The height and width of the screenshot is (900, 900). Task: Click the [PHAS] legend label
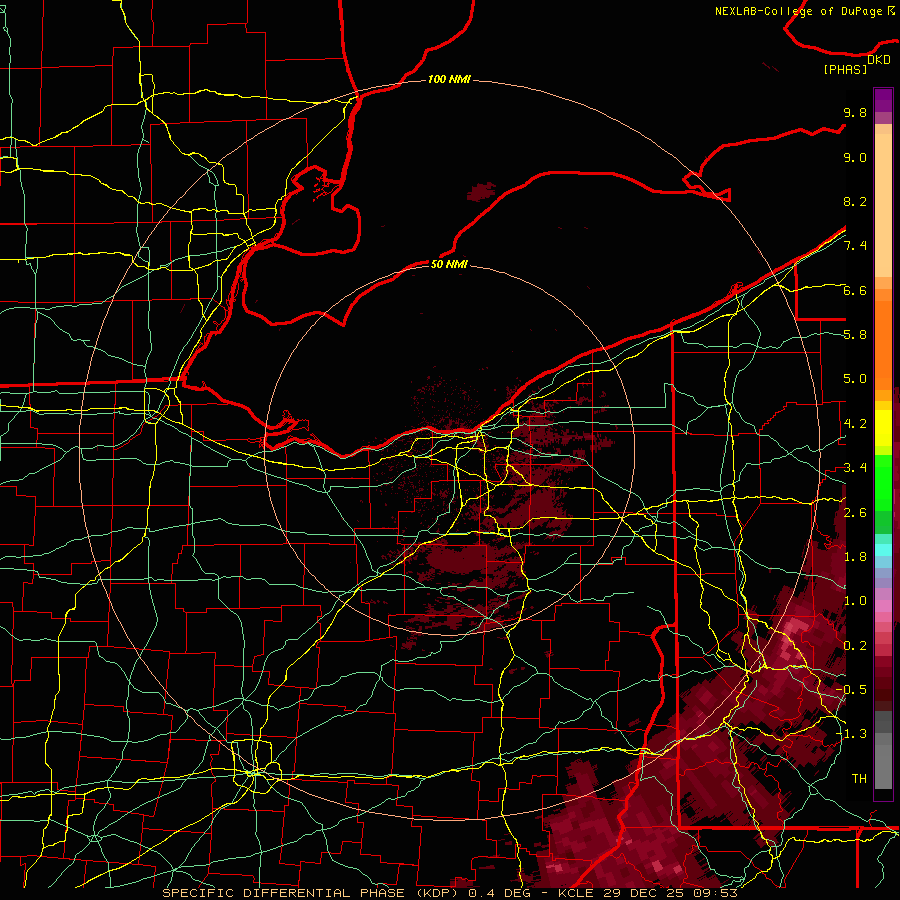point(845,70)
